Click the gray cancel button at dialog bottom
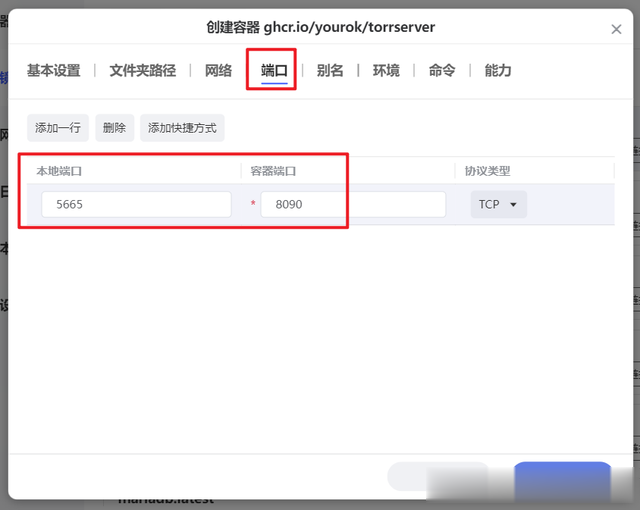This screenshot has width=640, height=510. [x=438, y=477]
